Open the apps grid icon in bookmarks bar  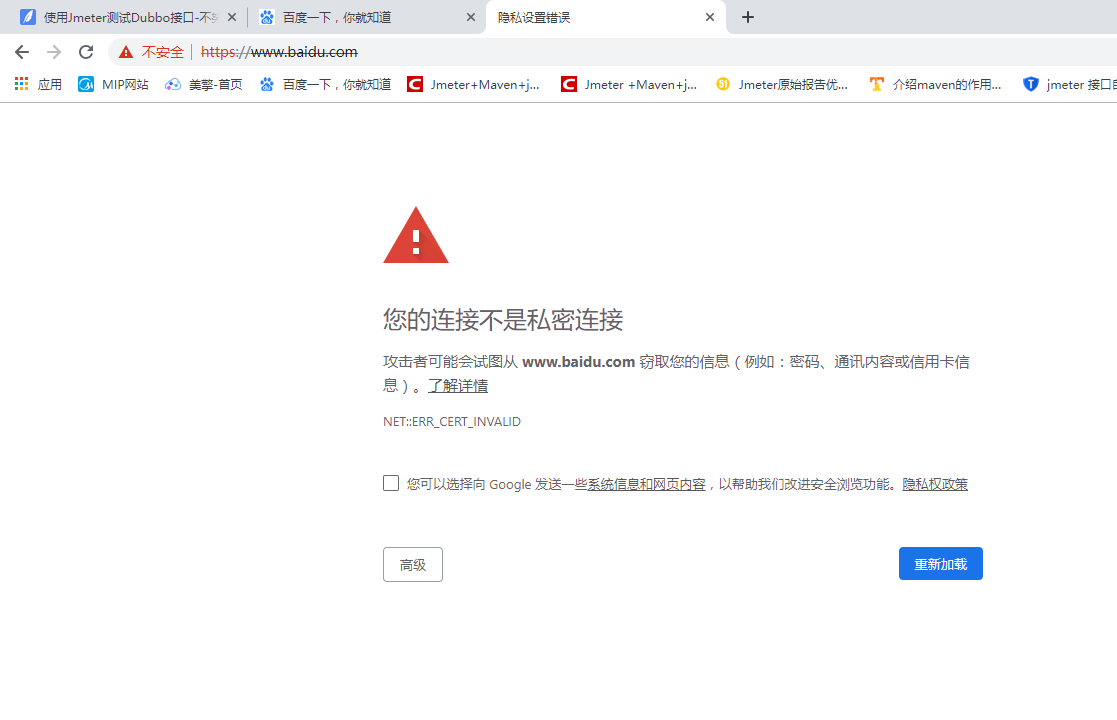(21, 84)
